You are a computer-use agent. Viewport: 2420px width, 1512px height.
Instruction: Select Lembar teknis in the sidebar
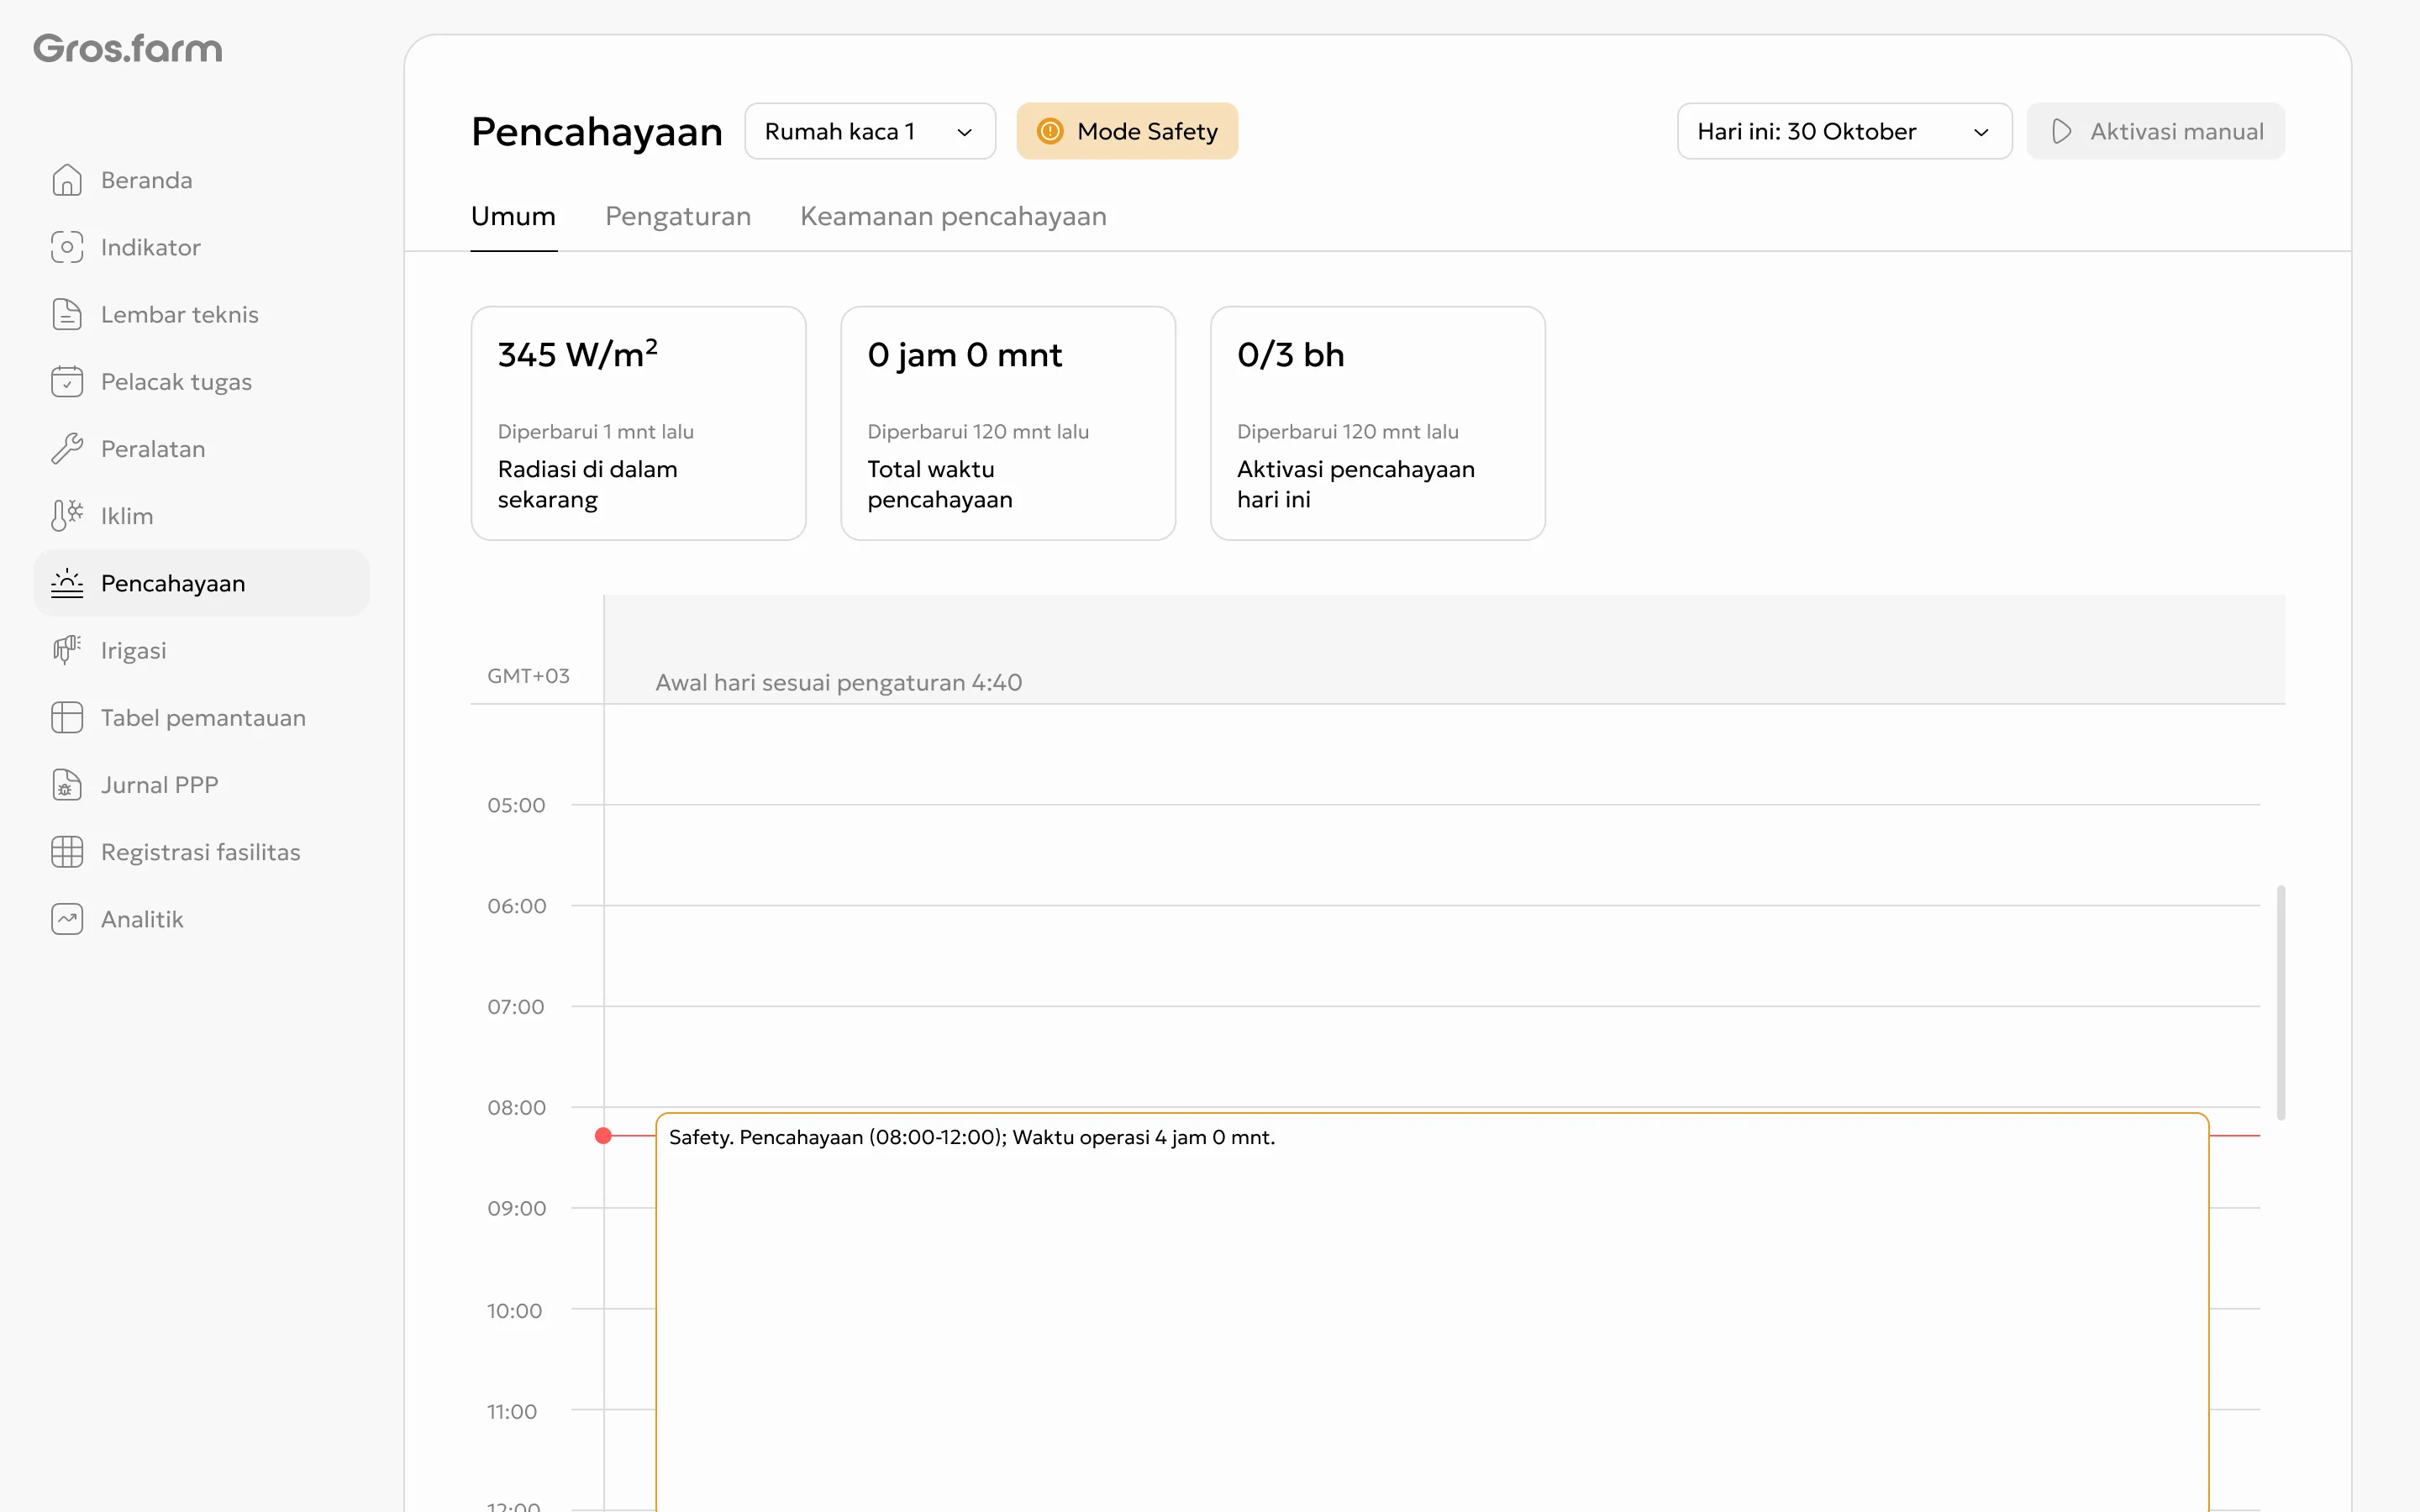201,314
